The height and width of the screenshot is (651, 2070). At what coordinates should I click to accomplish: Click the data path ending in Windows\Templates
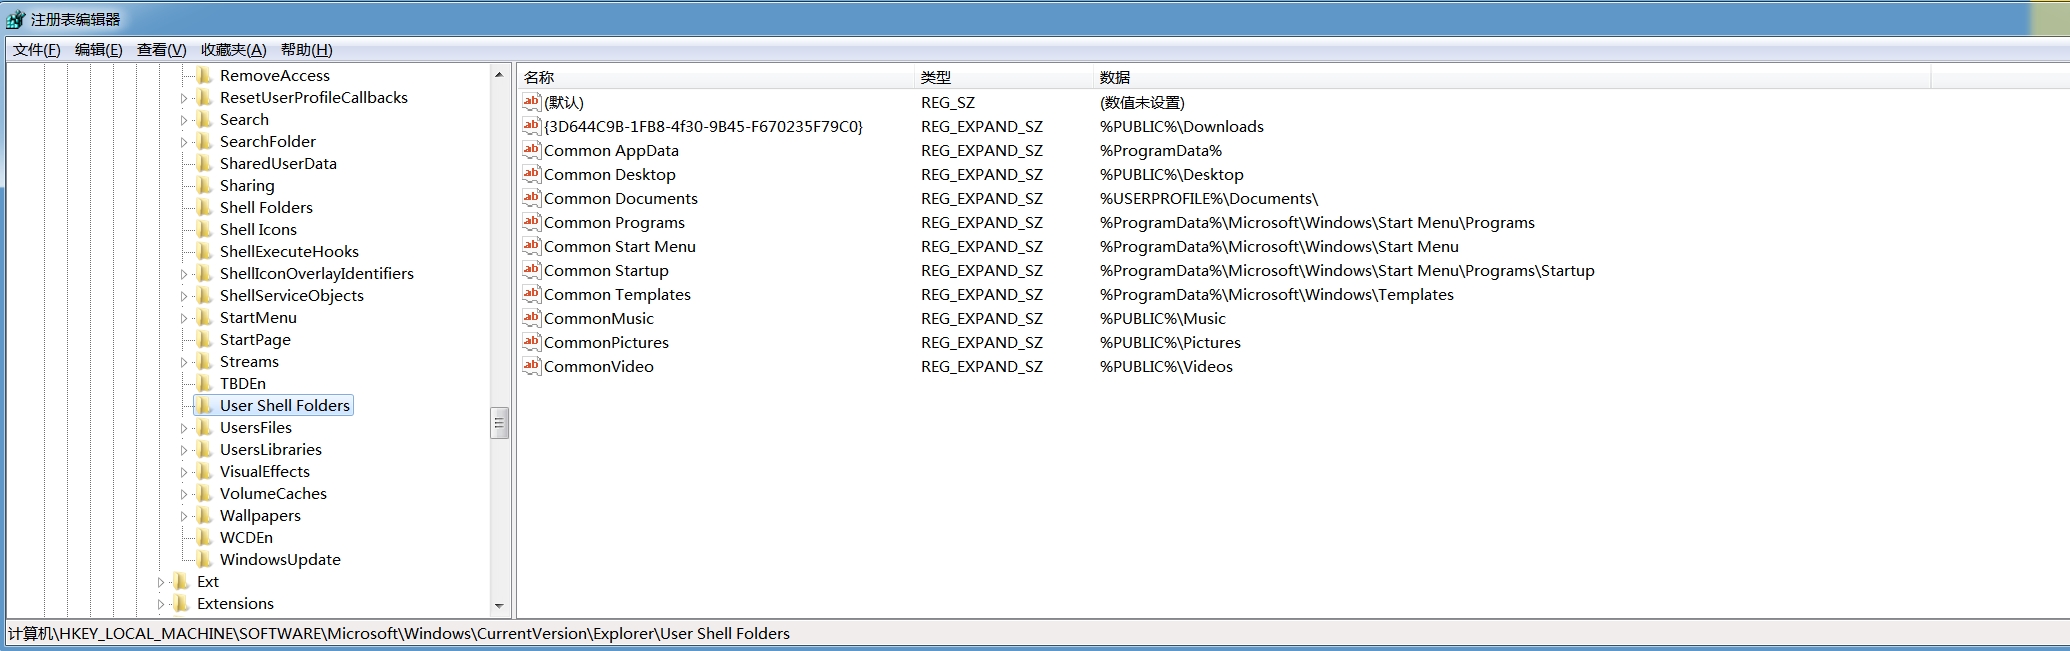click(1277, 294)
